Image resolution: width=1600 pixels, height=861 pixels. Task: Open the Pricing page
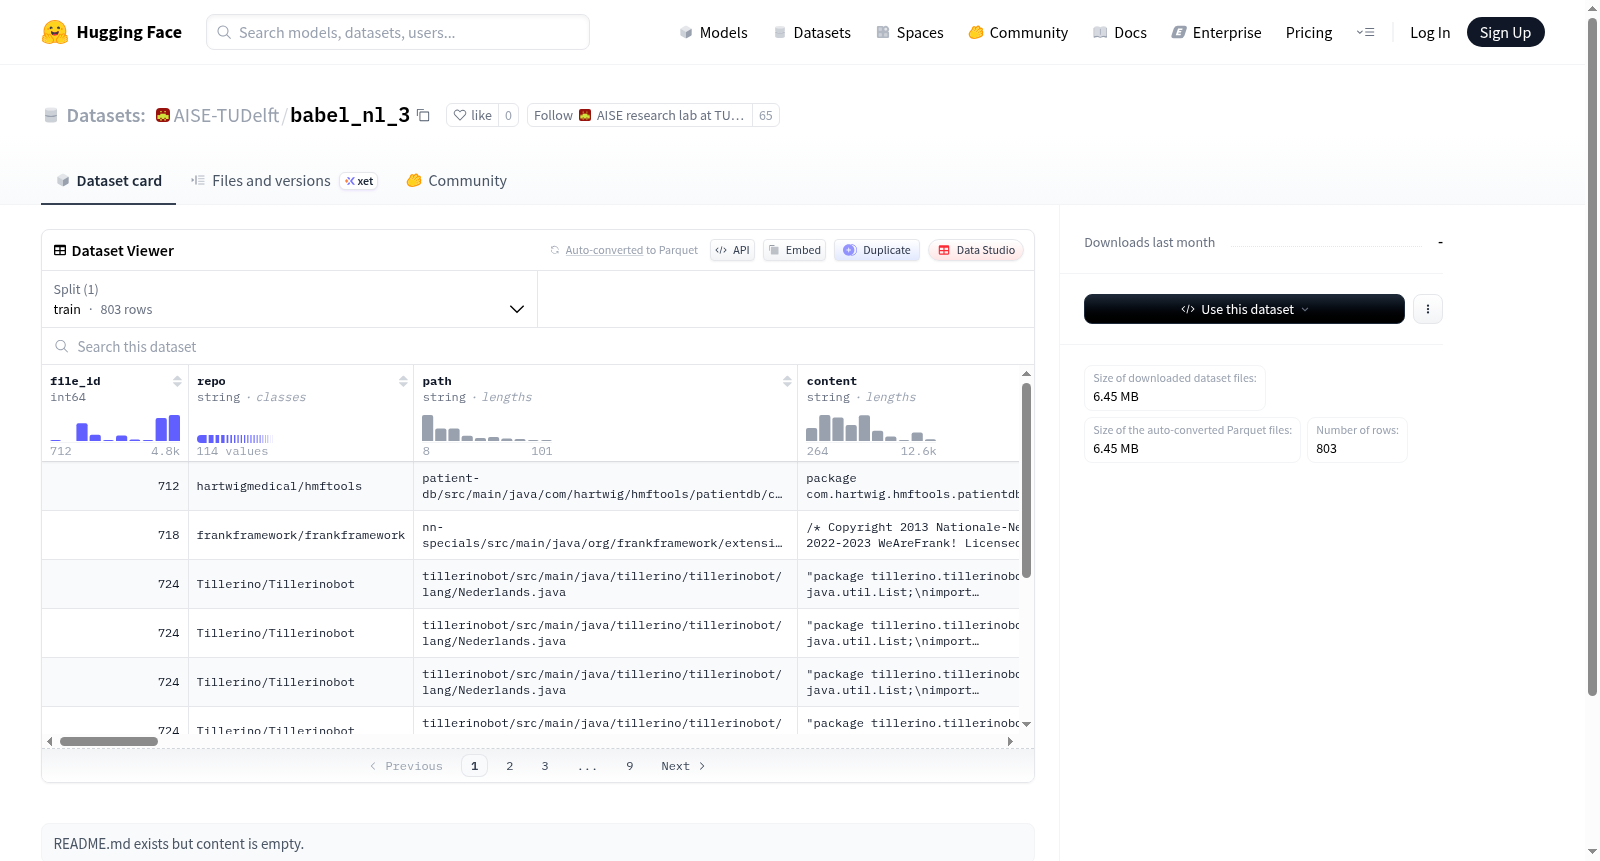coord(1309,32)
